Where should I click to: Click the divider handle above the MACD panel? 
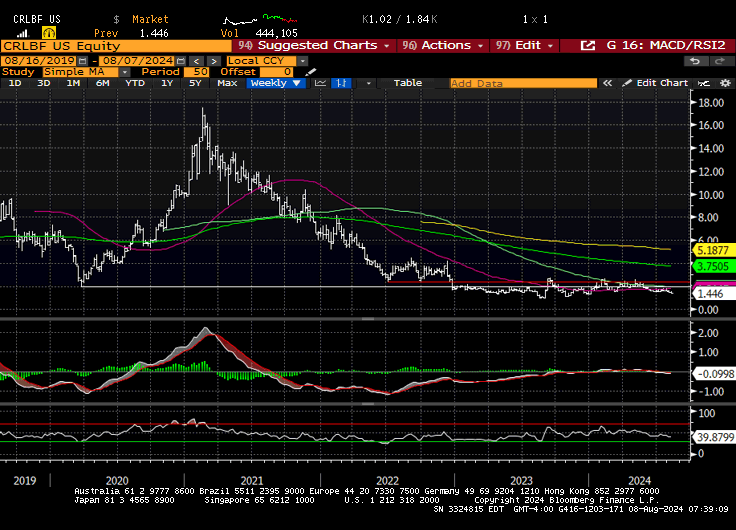tap(368, 319)
